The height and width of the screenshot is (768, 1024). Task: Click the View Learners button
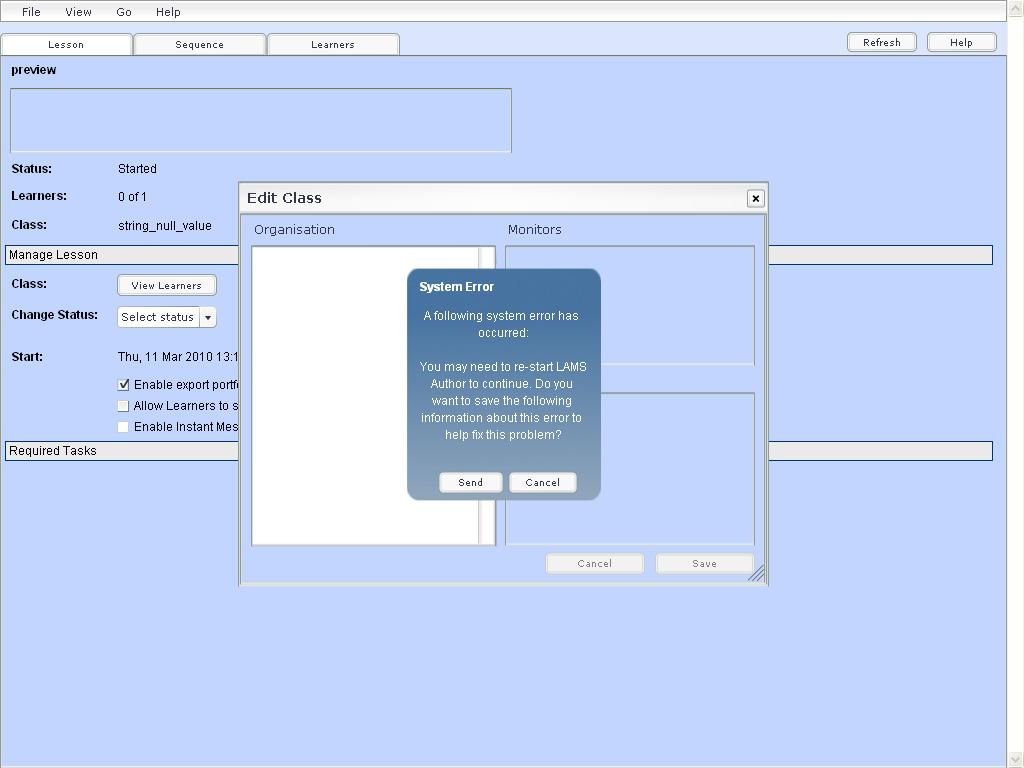(x=166, y=285)
